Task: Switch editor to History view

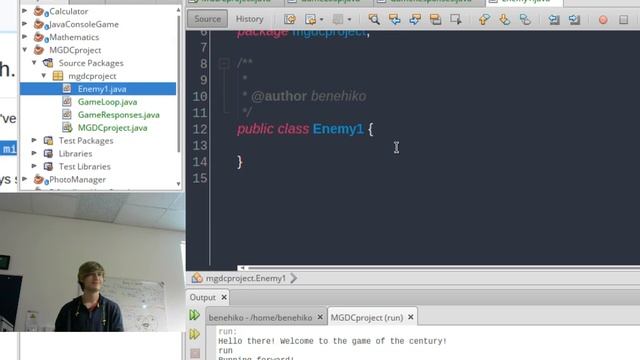Action: click(249, 19)
